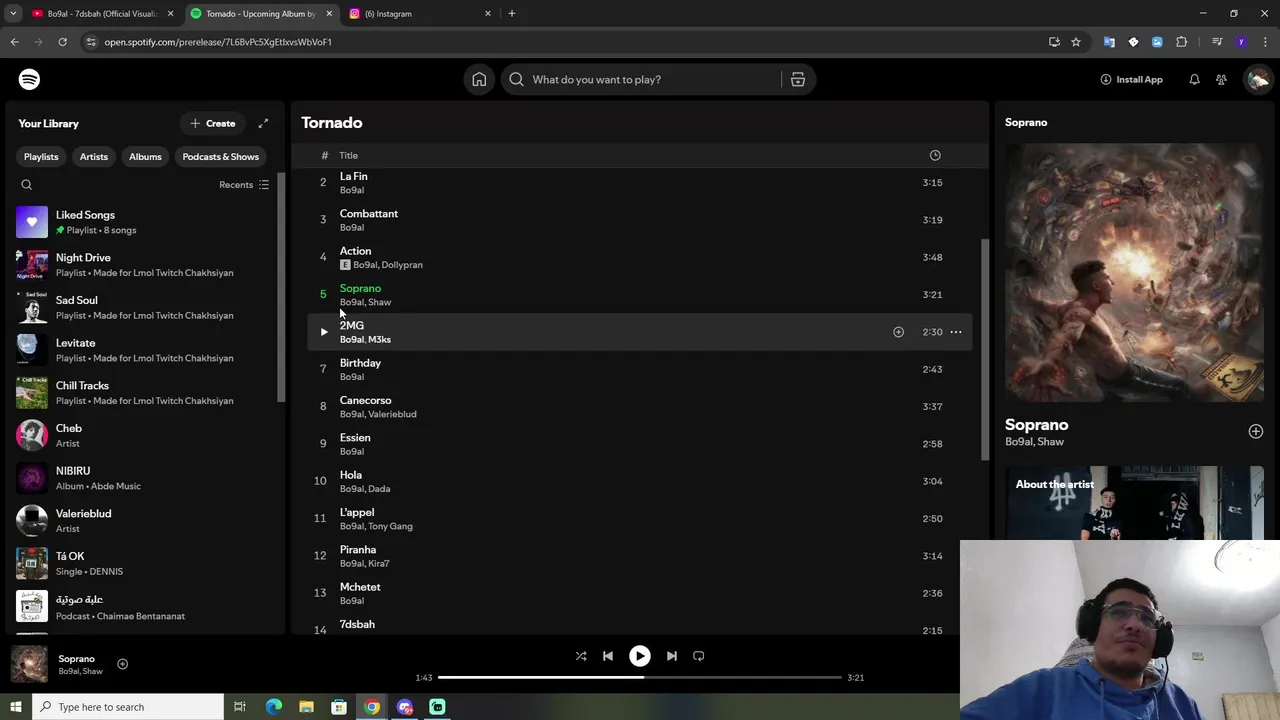
Task: Install App button
Action: tap(1131, 79)
